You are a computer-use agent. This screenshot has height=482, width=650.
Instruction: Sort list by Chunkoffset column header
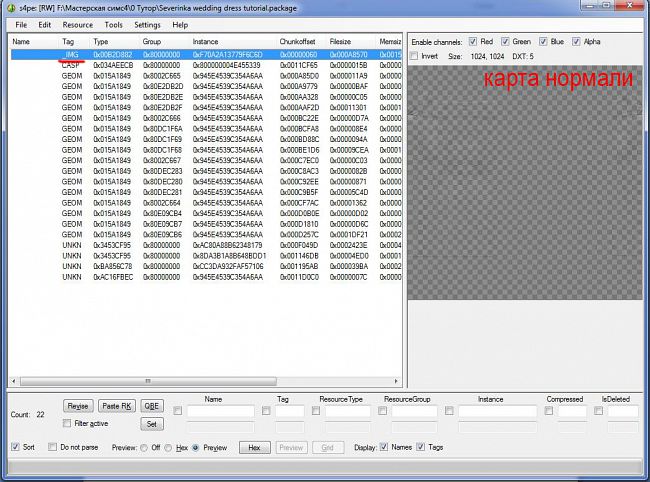tap(299, 41)
